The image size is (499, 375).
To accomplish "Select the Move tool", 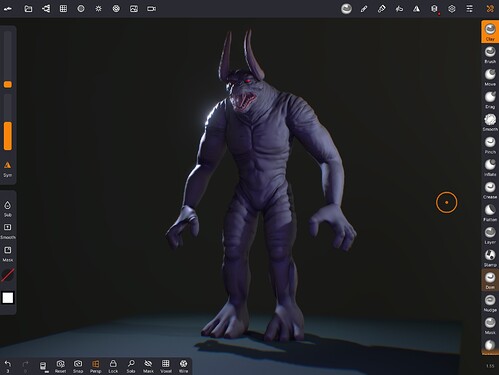I will pyautogui.click(x=490, y=77).
